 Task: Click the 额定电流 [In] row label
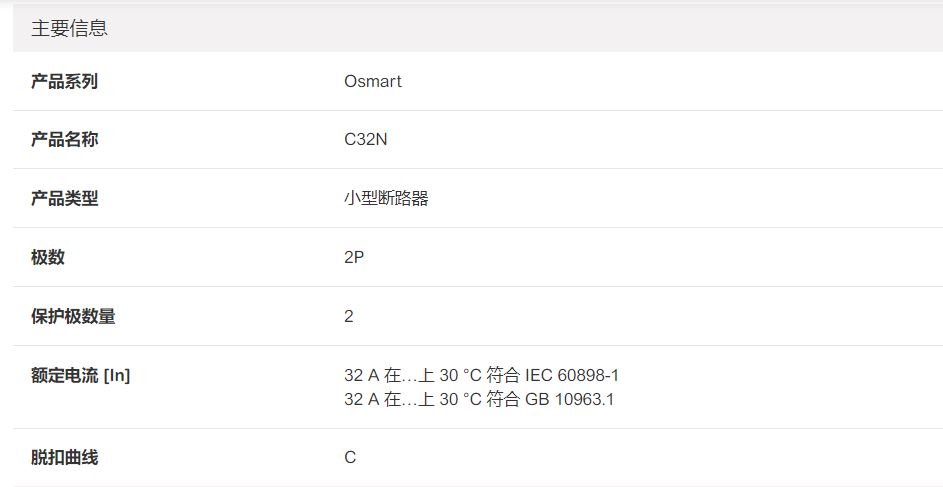pyautogui.click(x=80, y=376)
